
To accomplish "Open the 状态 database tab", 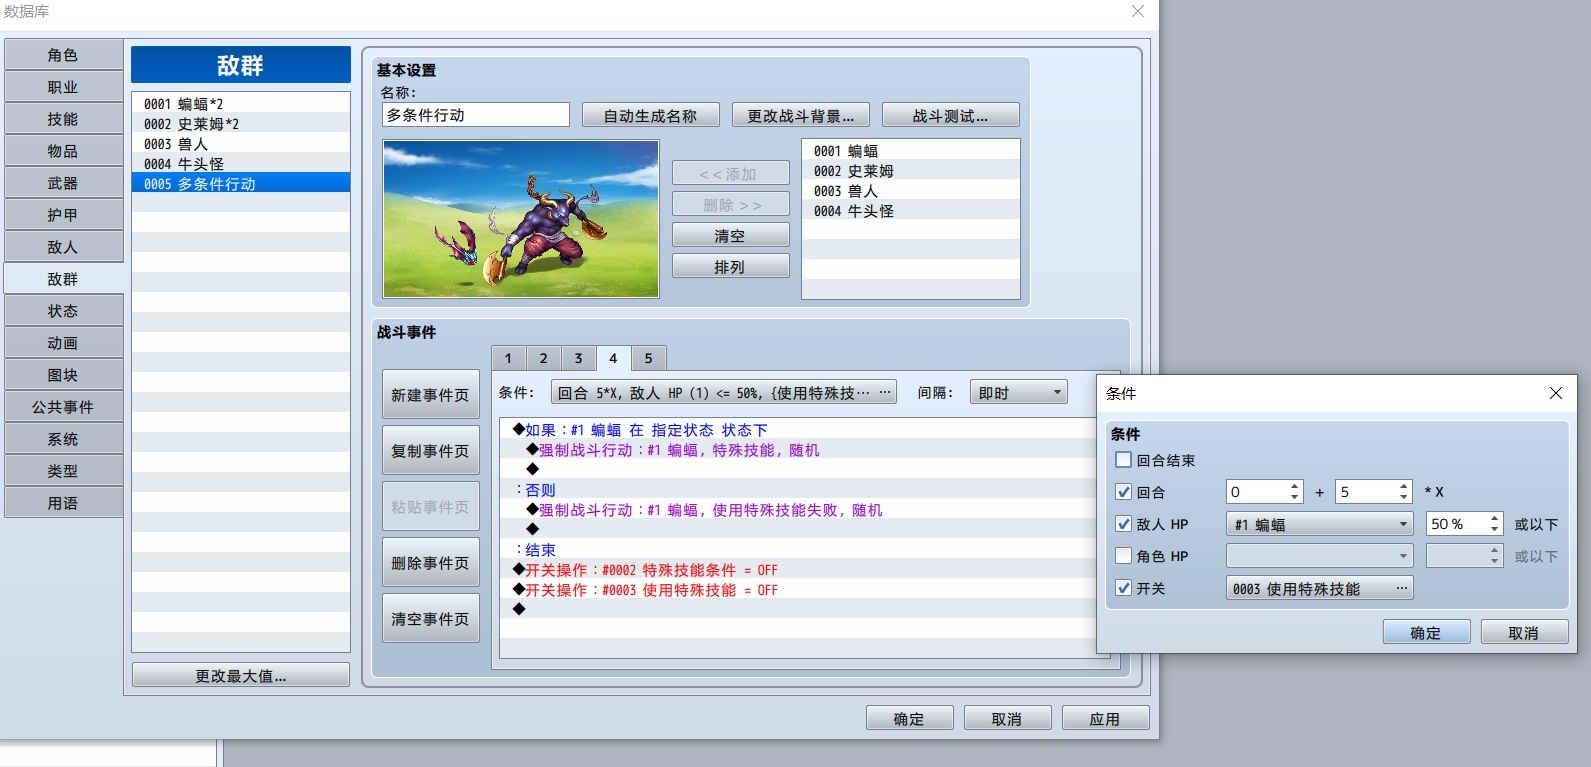I will pos(63,311).
